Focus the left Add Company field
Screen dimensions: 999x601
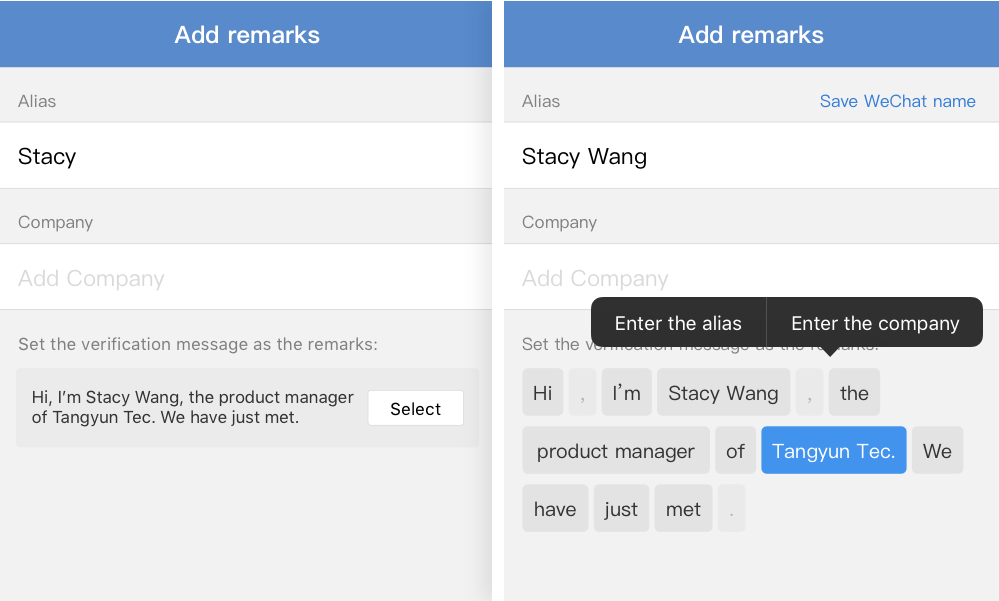coord(245,278)
